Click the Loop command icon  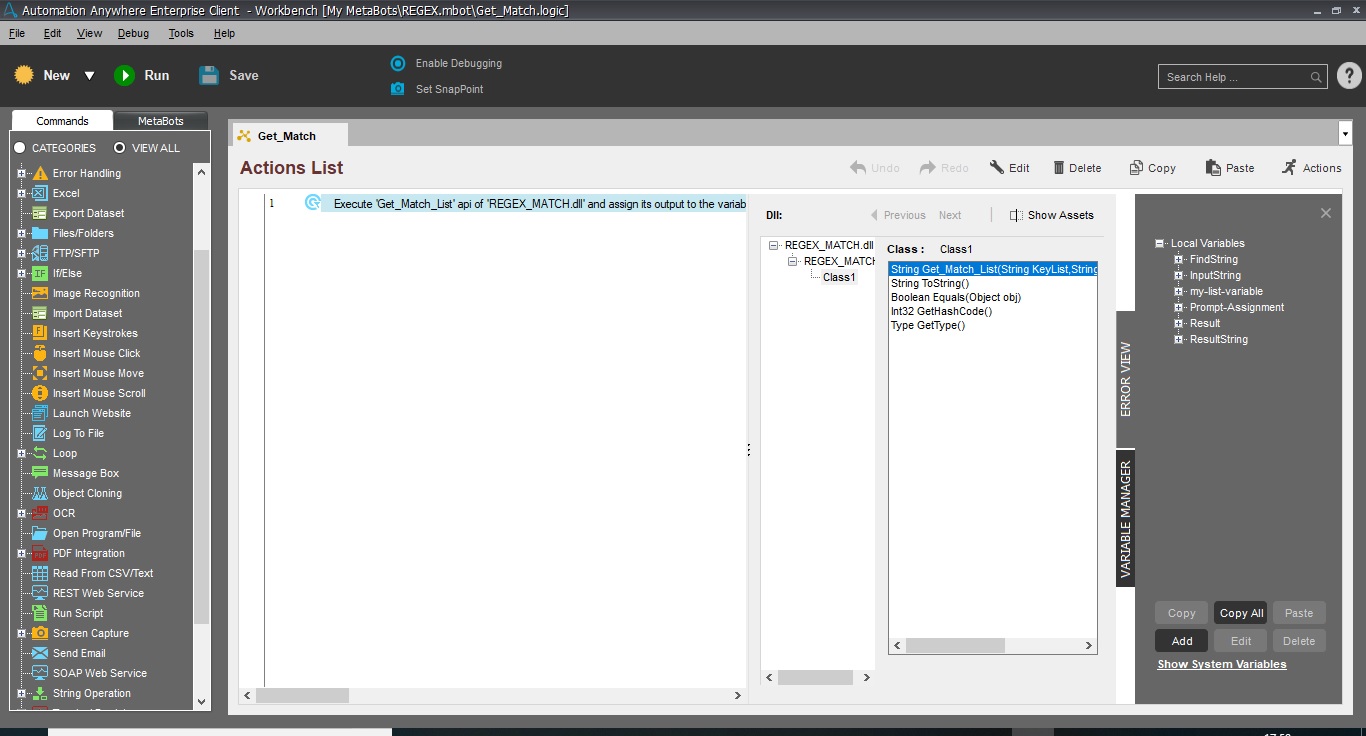pos(40,453)
